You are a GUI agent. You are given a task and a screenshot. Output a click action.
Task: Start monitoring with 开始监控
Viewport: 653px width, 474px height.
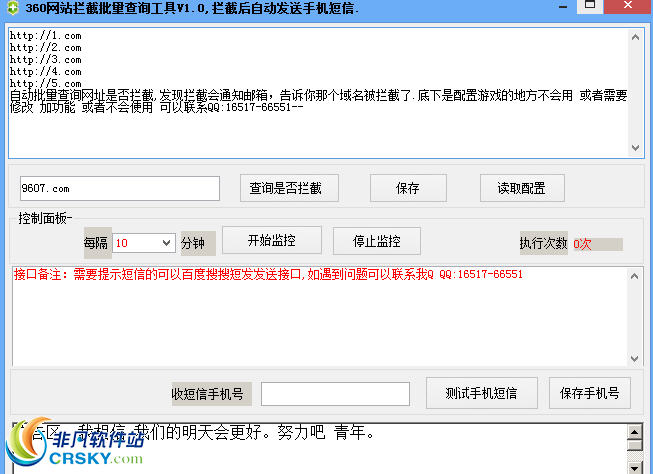[x=272, y=240]
